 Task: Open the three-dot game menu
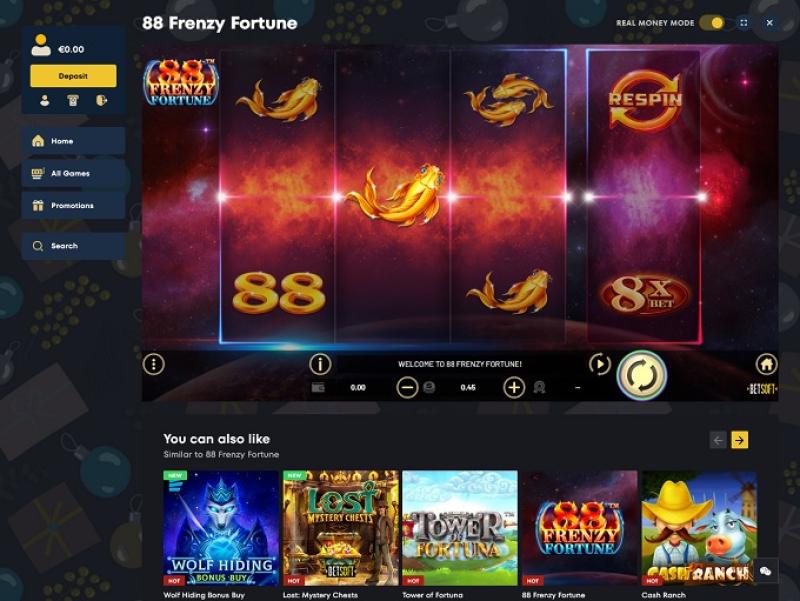click(x=154, y=364)
